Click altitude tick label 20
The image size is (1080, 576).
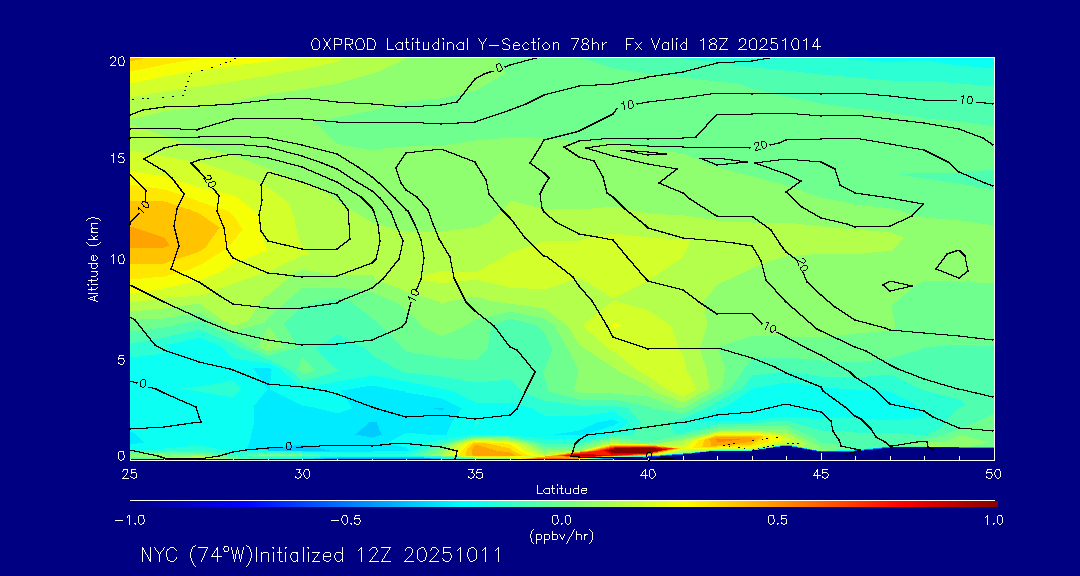coord(117,61)
